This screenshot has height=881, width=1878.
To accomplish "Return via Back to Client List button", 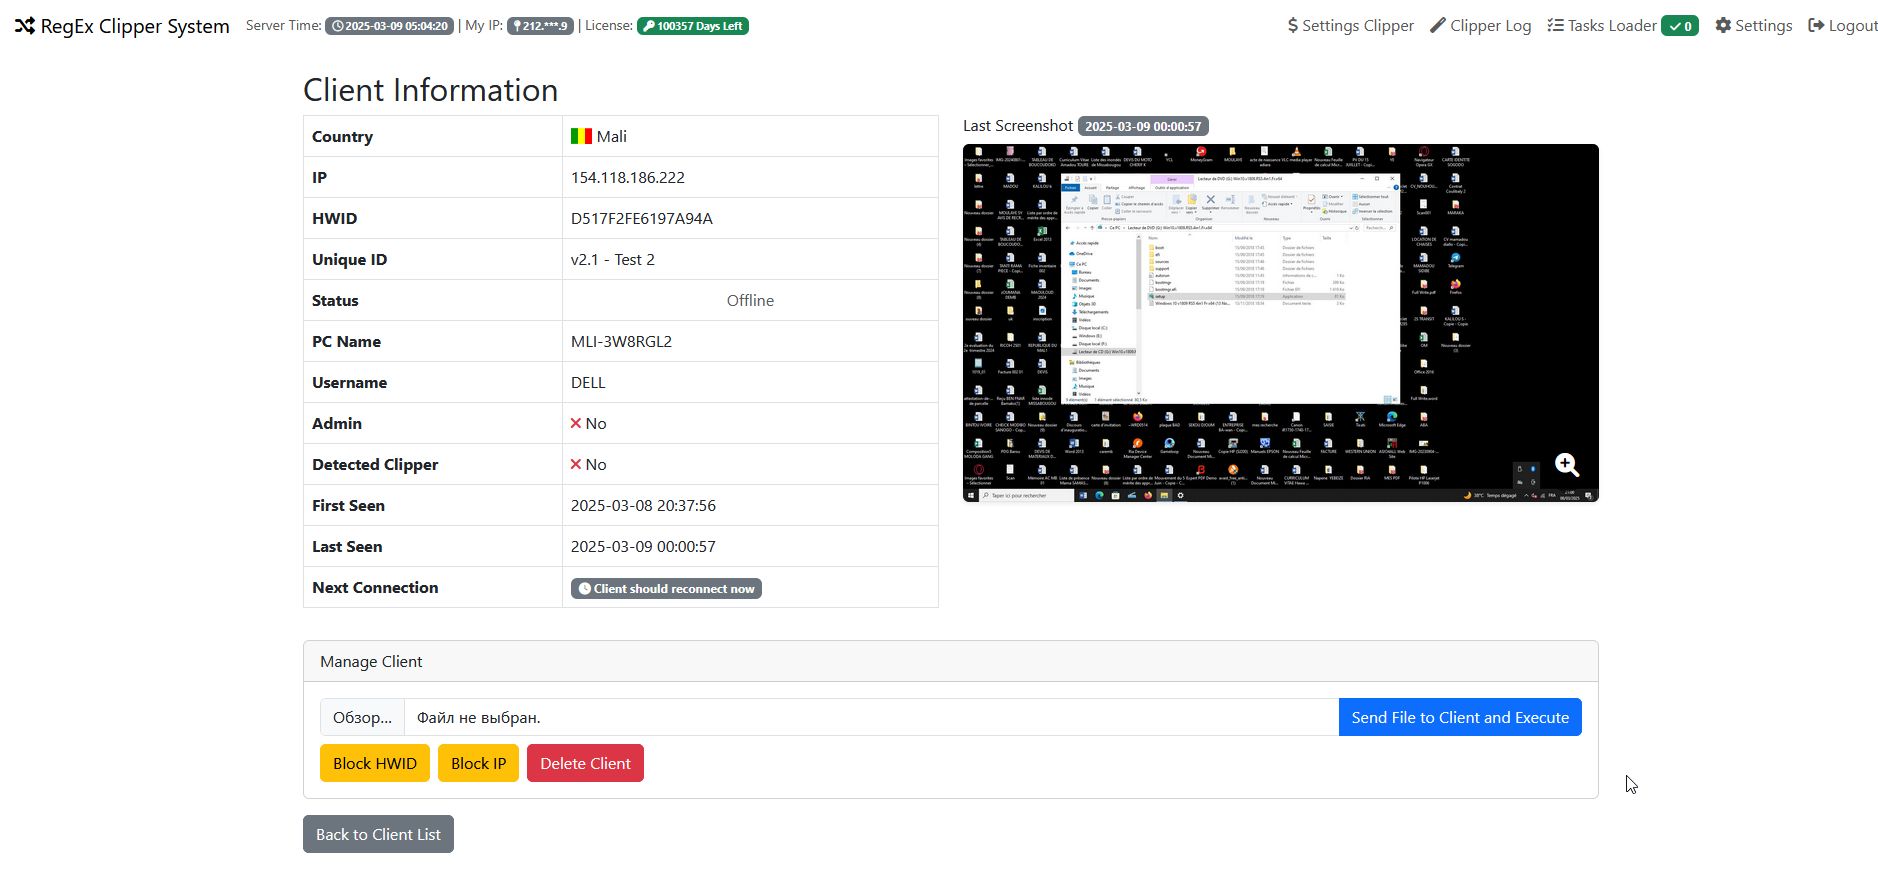I will click(x=378, y=834).
